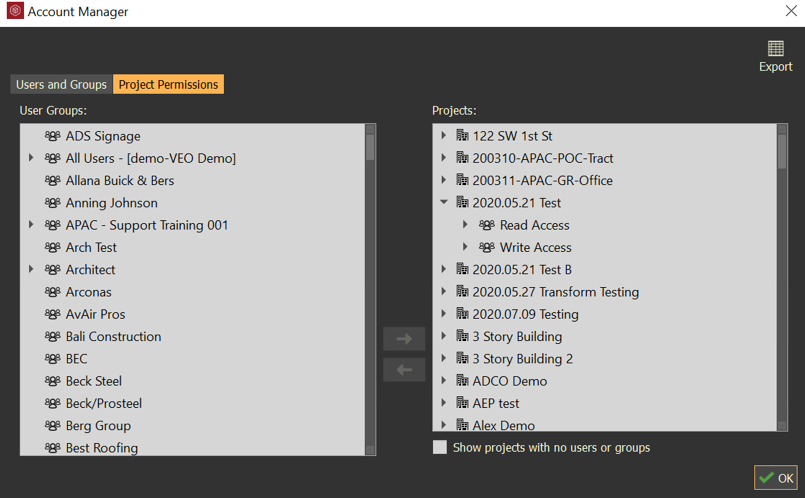Click the move-left arrow button

[x=404, y=370]
